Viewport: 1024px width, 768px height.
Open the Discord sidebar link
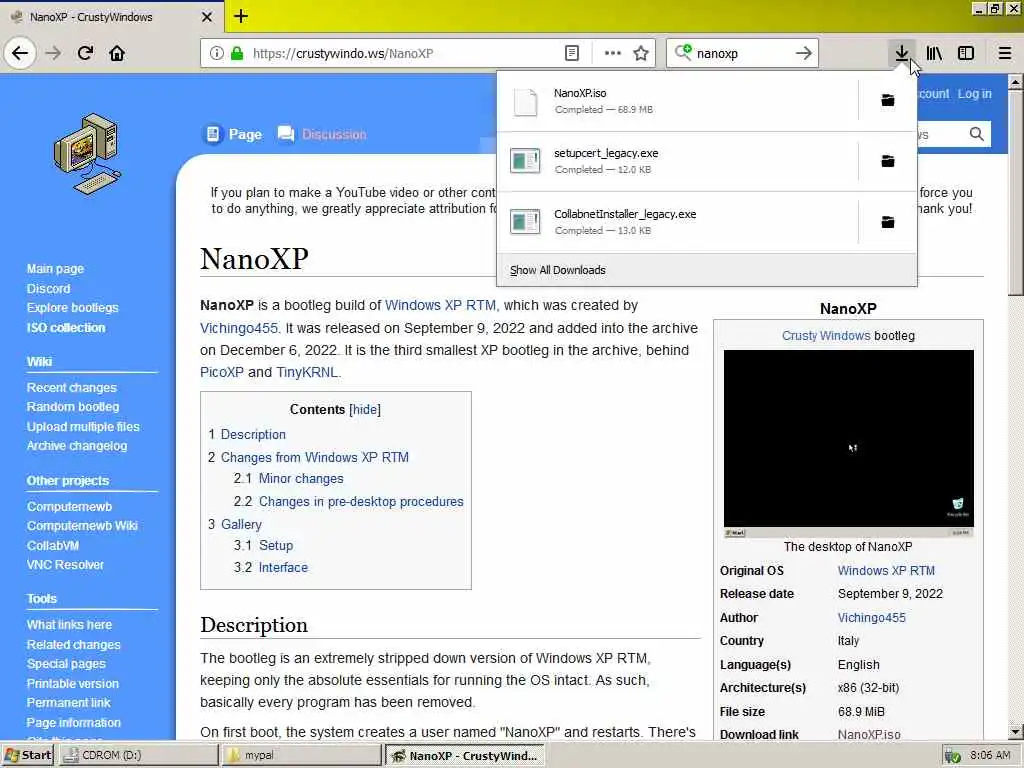pyautogui.click(x=48, y=288)
